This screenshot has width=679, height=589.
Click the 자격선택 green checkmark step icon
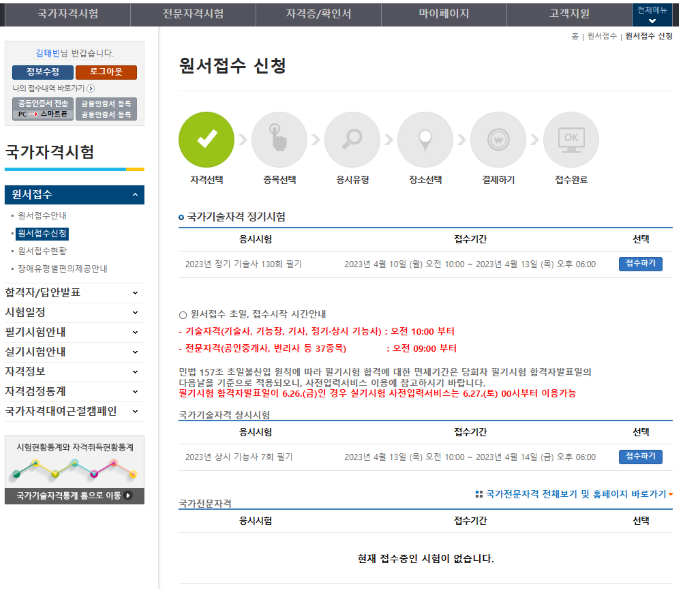(x=207, y=139)
